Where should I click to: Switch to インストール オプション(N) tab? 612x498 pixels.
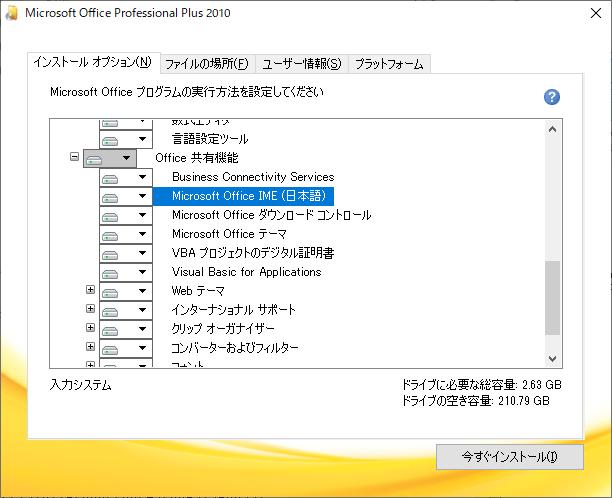(x=93, y=62)
